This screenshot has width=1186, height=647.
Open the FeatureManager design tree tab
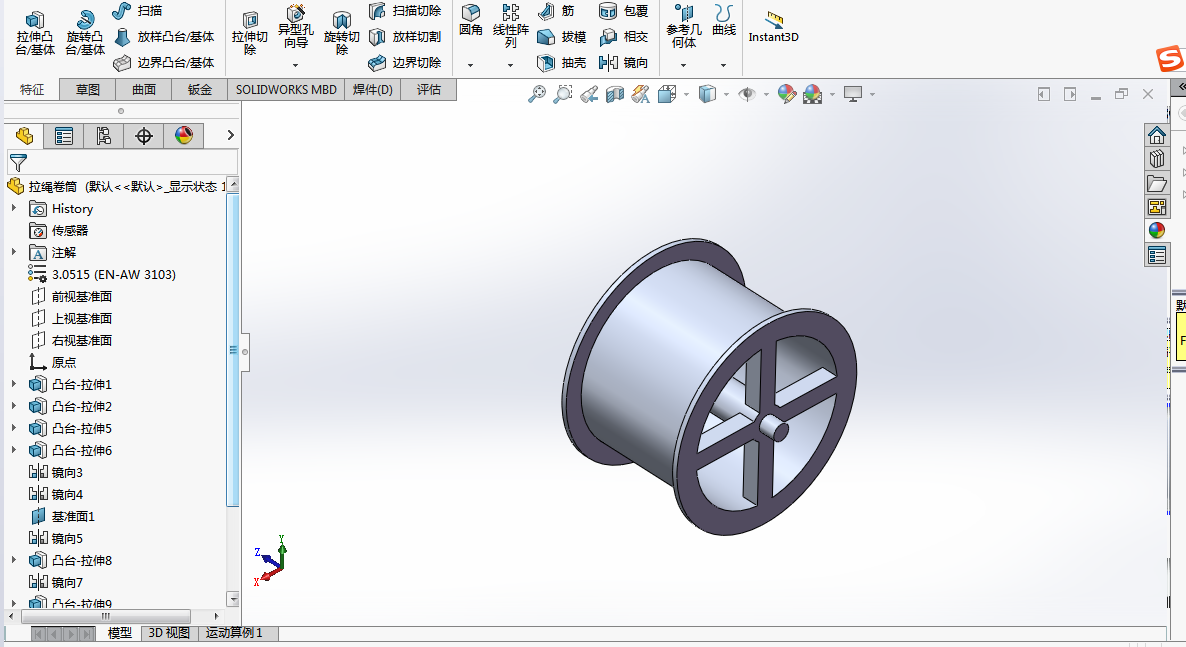click(x=24, y=136)
